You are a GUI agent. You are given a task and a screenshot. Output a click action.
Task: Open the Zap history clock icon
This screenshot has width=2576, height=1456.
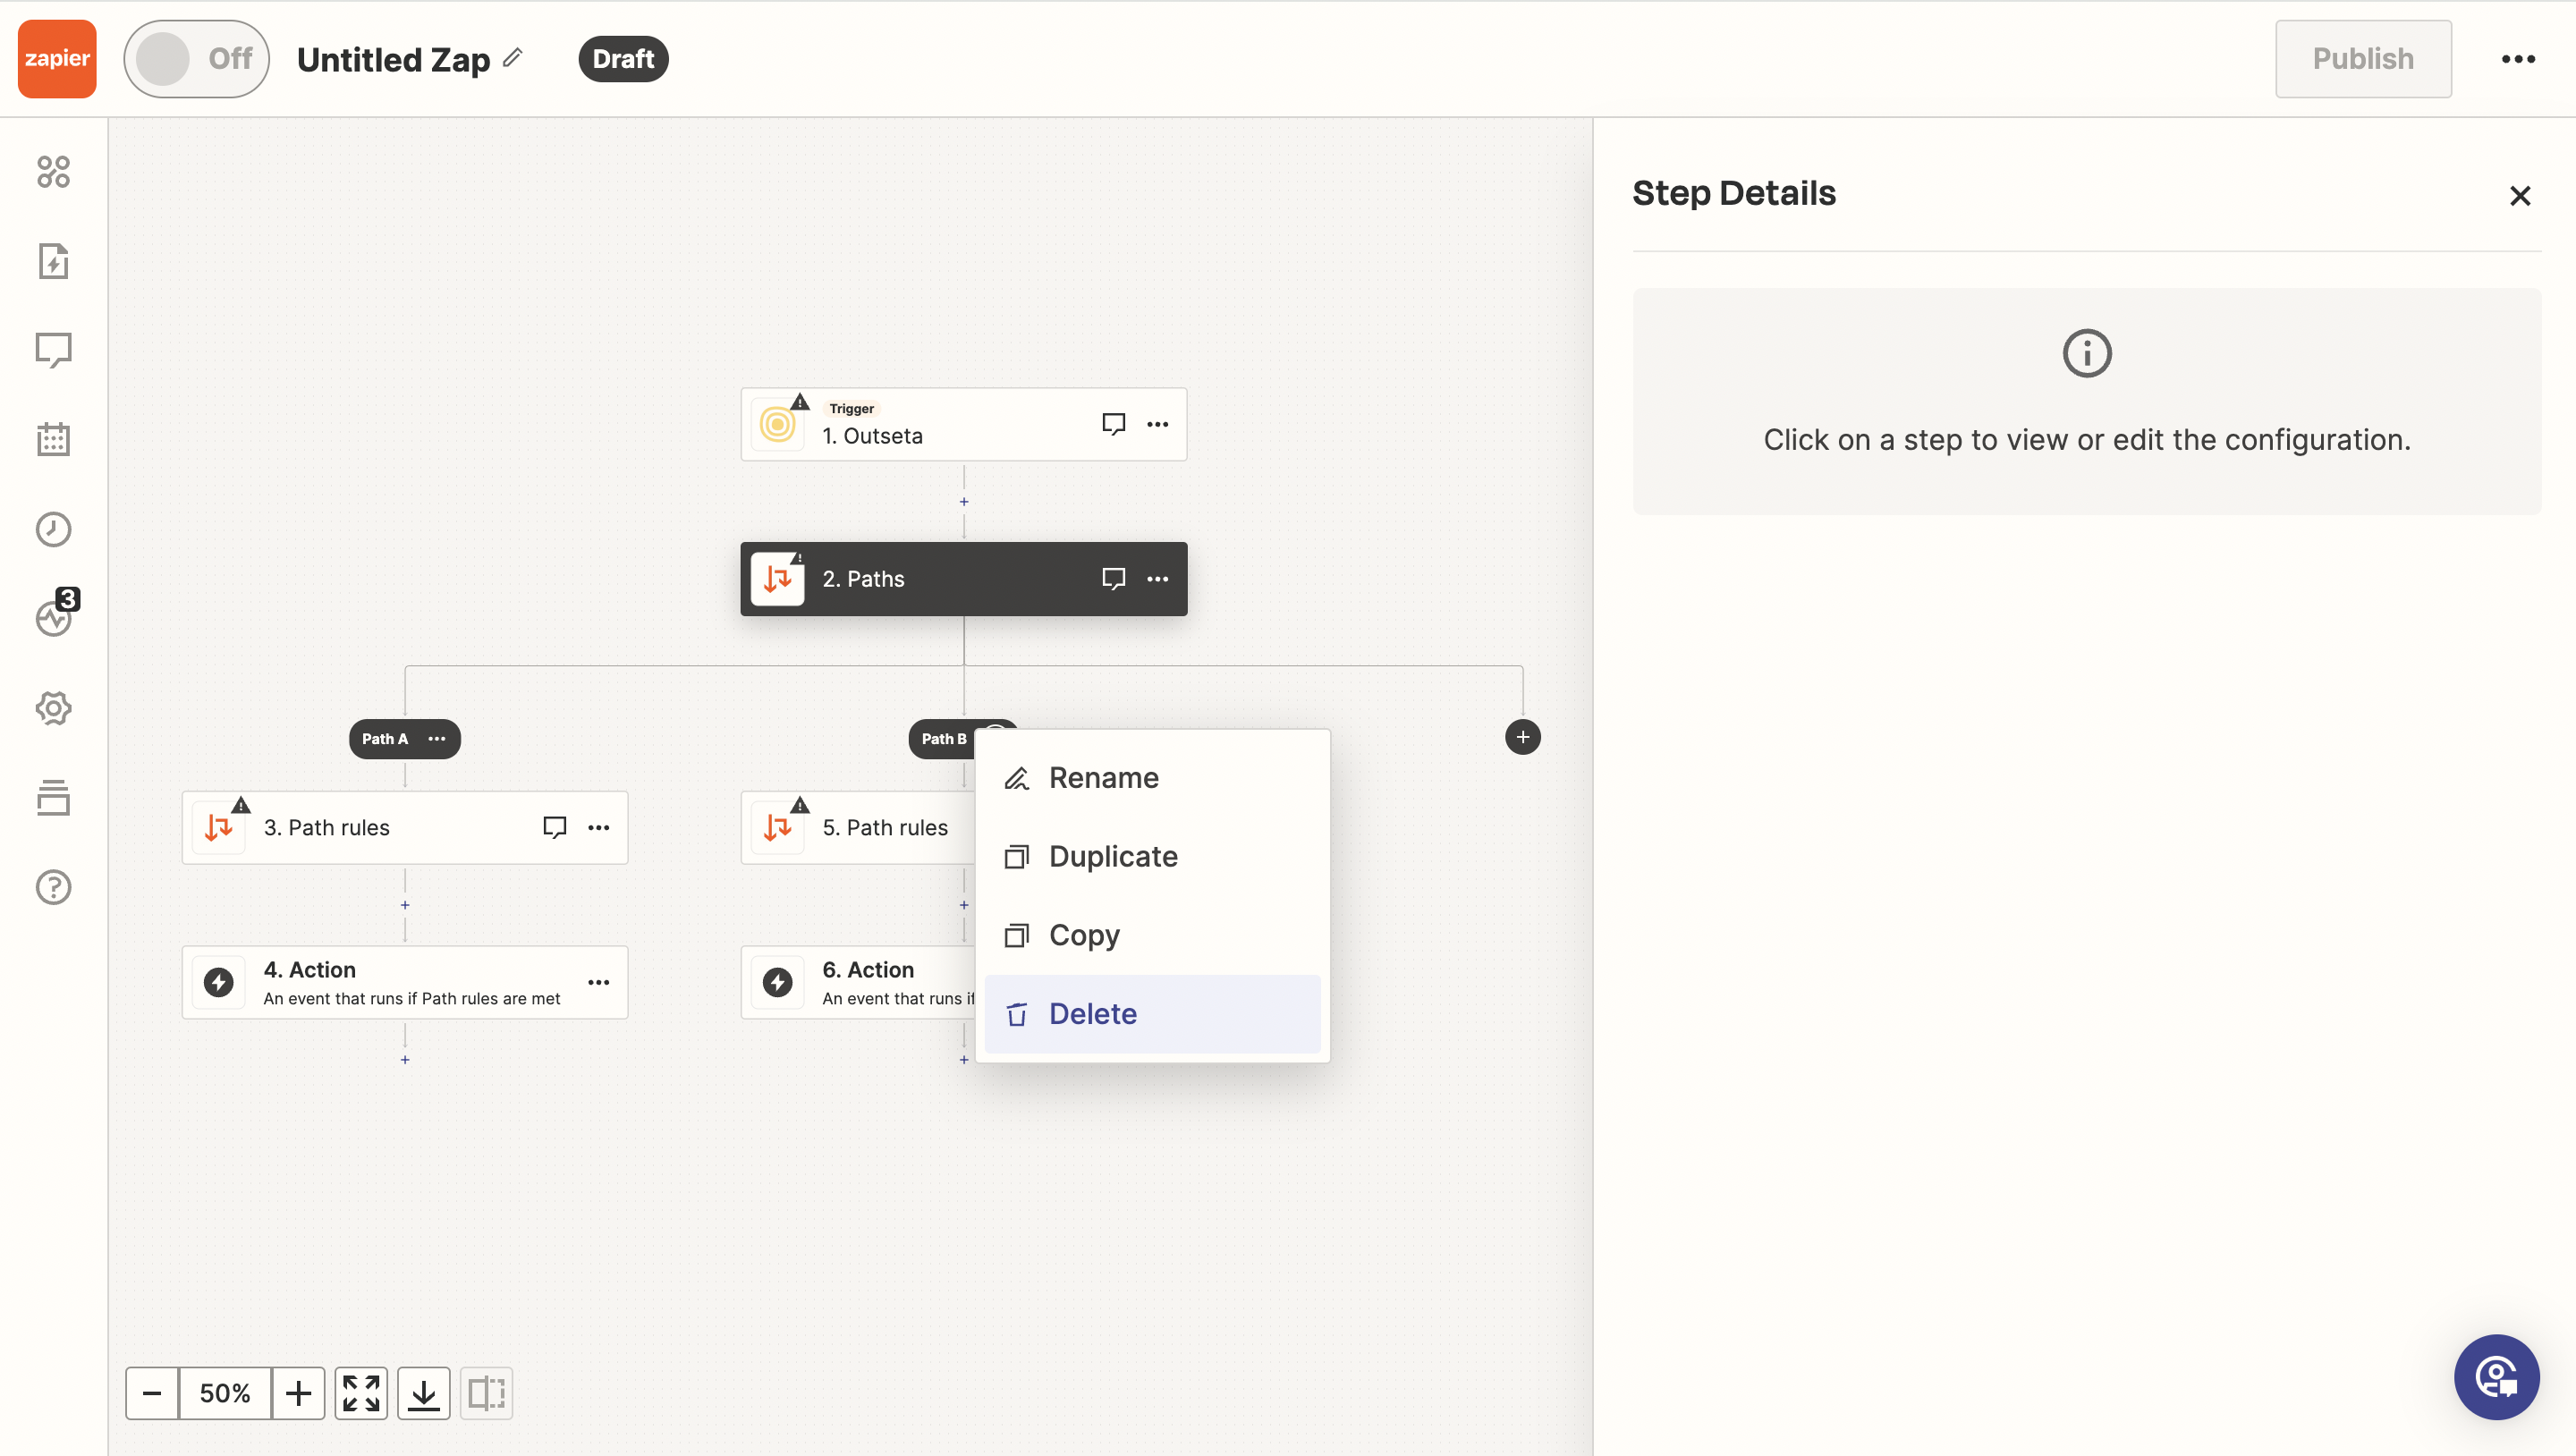(x=53, y=529)
